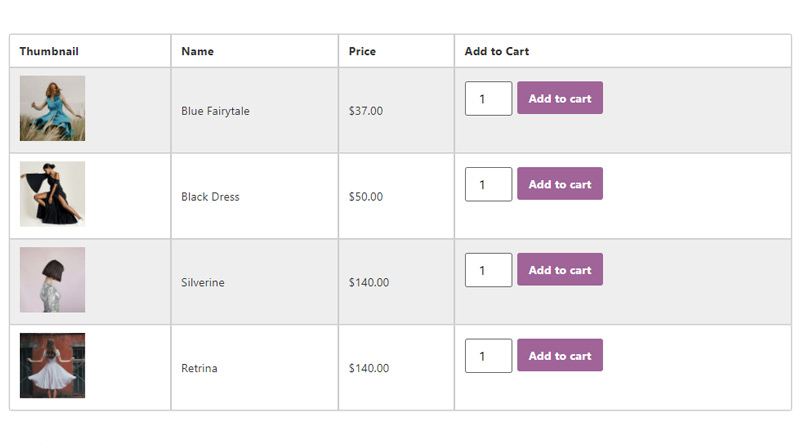Click the Black Dress product name
This screenshot has height=444, width=800.
(210, 197)
